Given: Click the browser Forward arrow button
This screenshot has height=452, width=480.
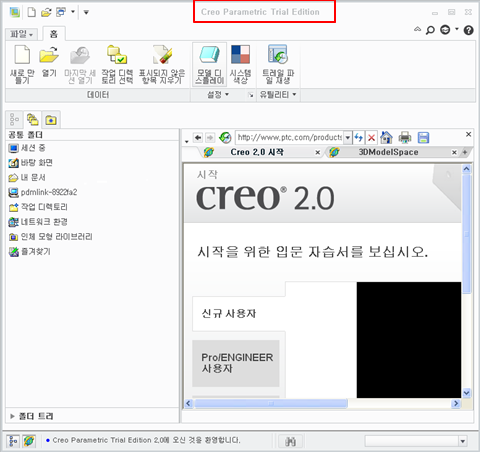Looking at the screenshot, I should 210,137.
